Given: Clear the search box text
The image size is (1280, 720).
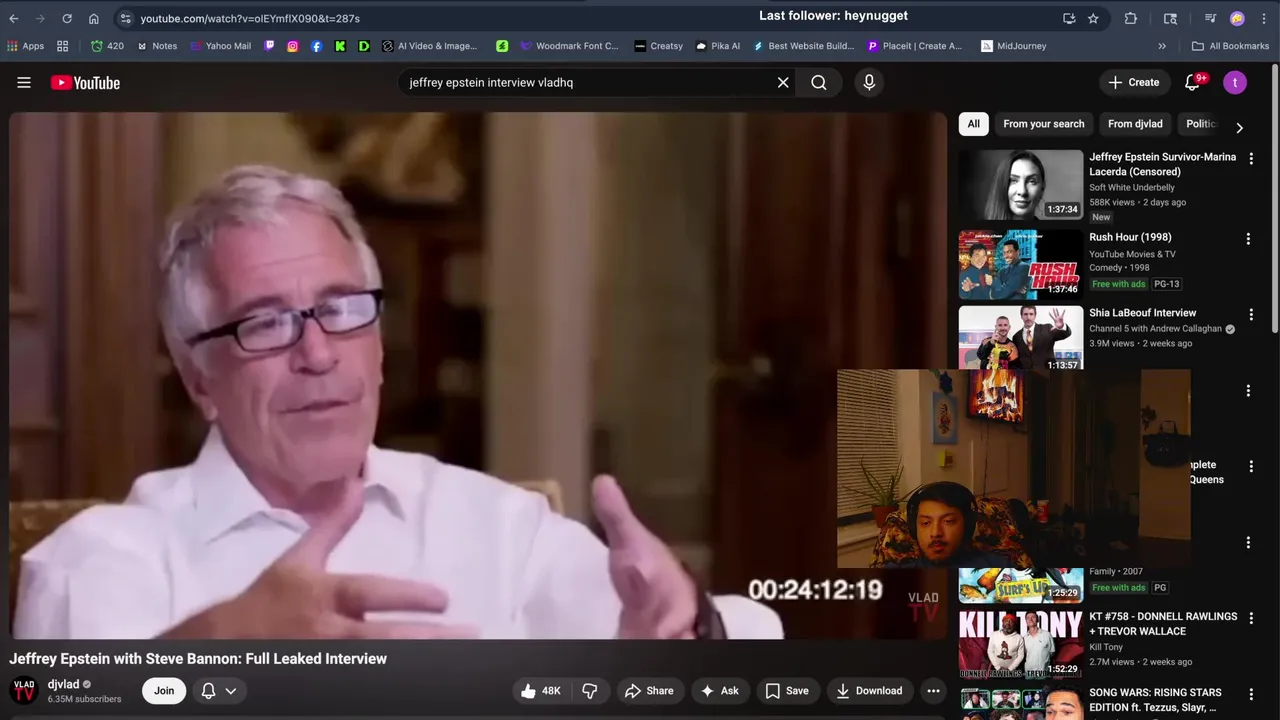Looking at the screenshot, I should pyautogui.click(x=783, y=83).
